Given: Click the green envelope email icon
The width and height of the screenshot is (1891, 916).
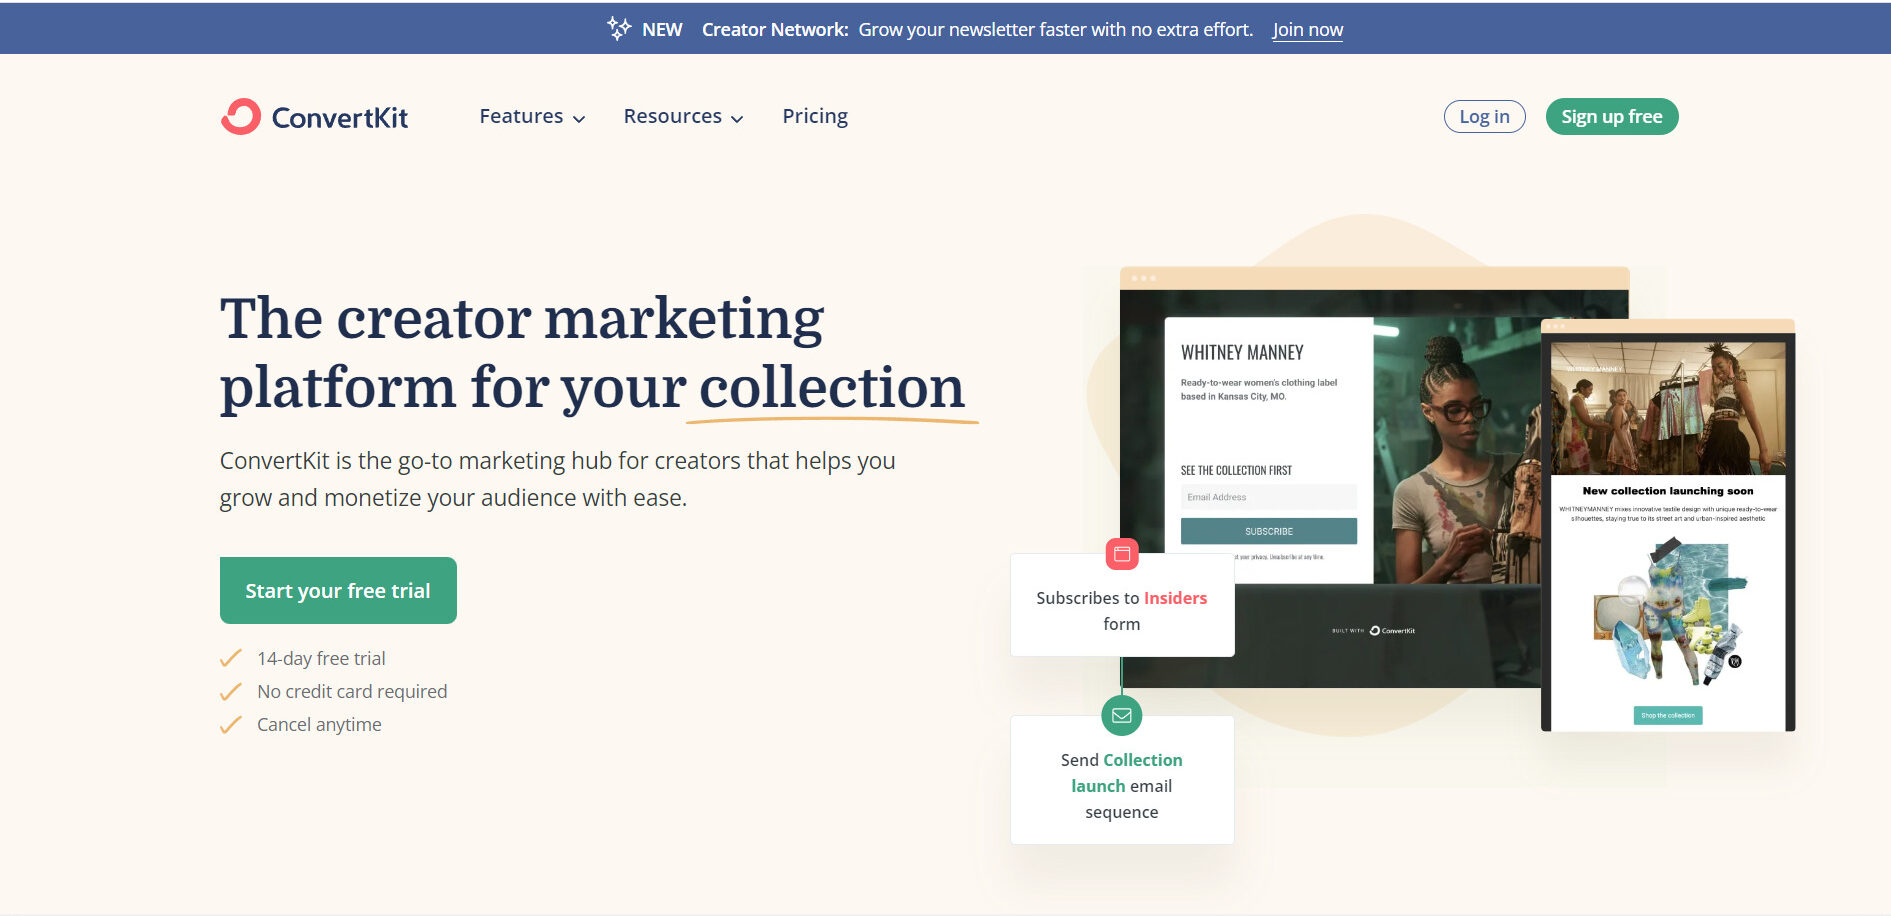Looking at the screenshot, I should coord(1122,715).
